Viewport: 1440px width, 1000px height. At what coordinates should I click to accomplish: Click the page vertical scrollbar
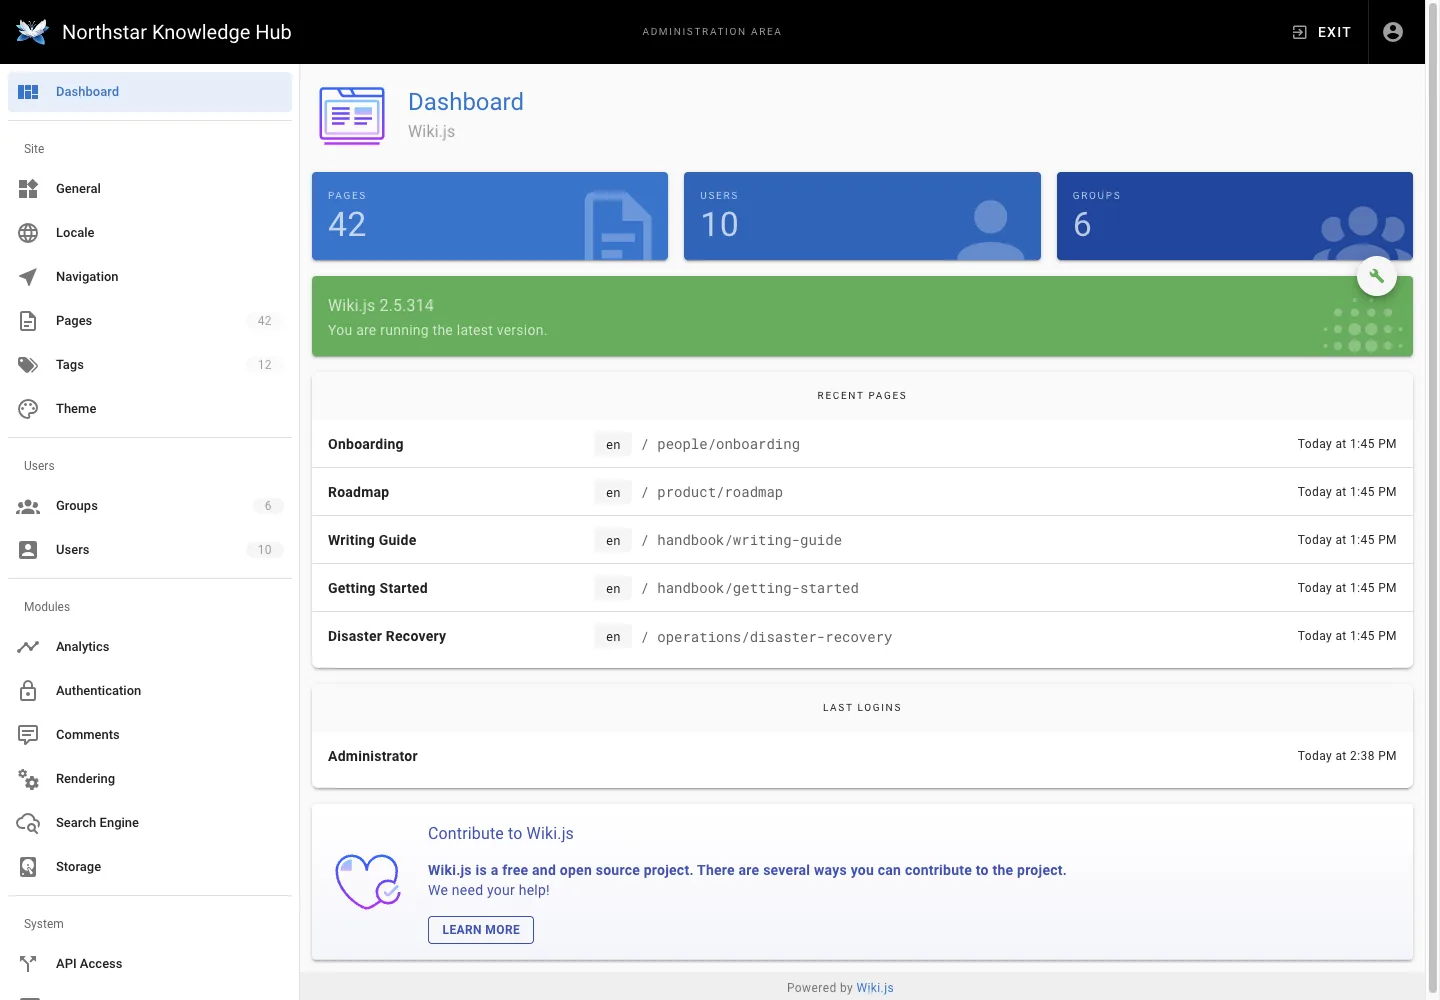(x=1433, y=500)
